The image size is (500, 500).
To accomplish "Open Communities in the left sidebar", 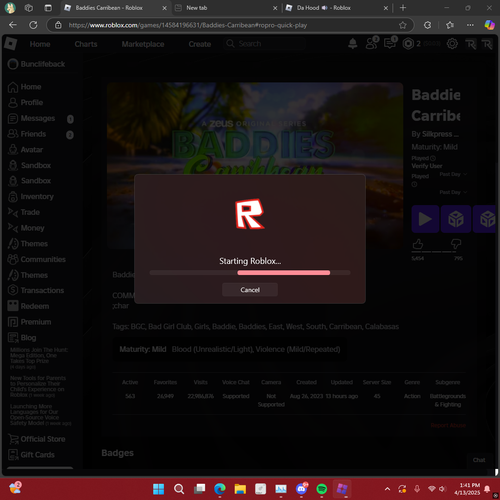I will click(37, 259).
